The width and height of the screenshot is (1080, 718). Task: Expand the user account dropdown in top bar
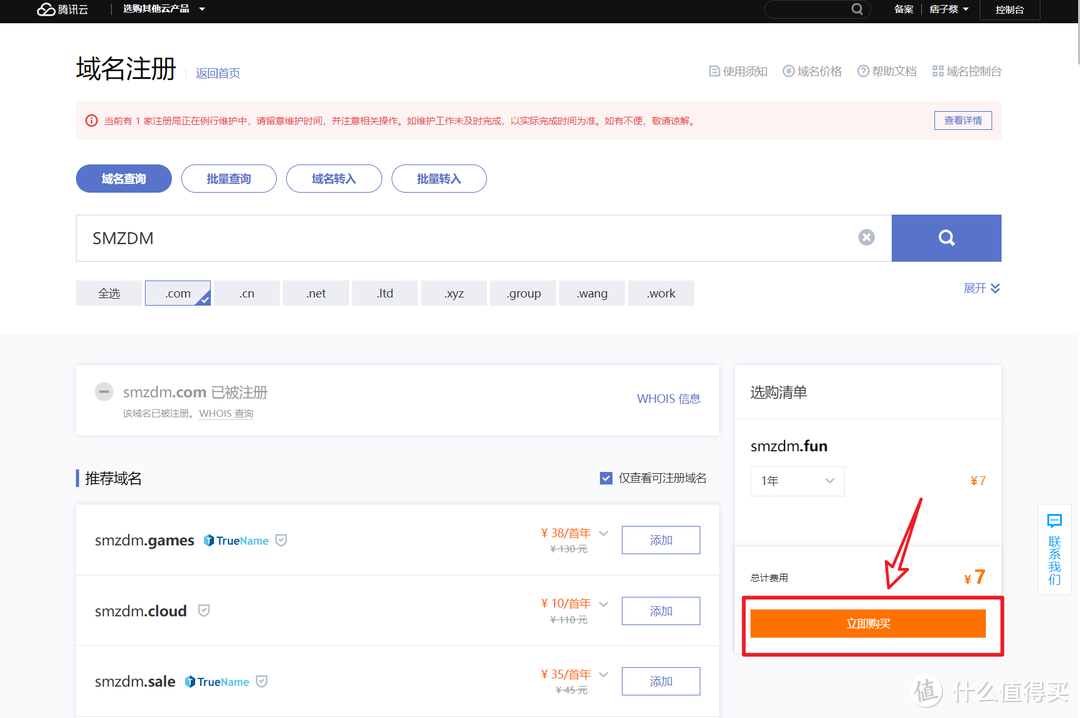click(948, 9)
